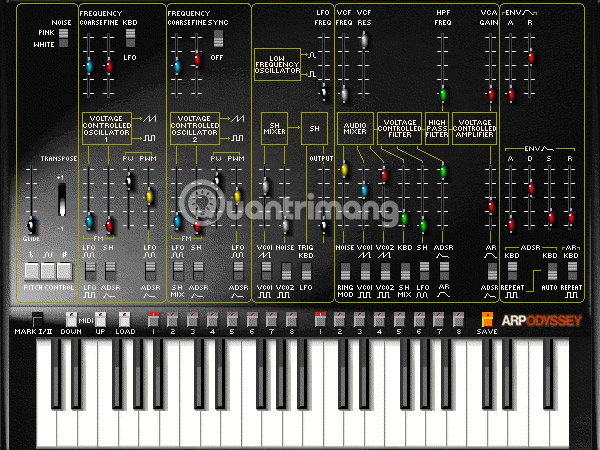The width and height of the screenshot is (600, 450).
Task: Click the orange SAVE icon
Action: click(487, 319)
